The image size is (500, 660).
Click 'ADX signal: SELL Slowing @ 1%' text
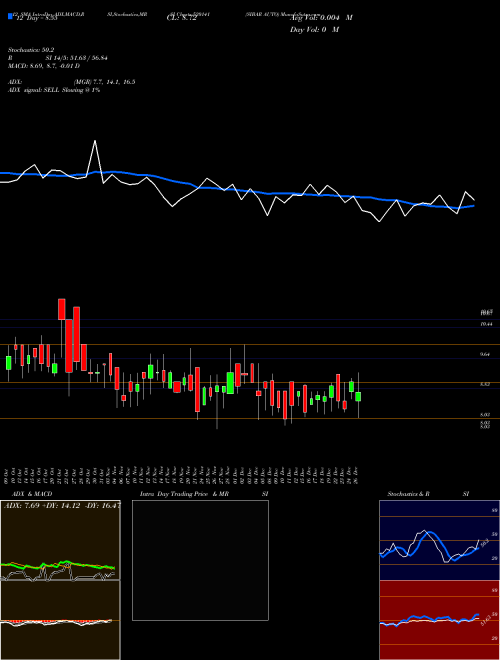[54, 90]
